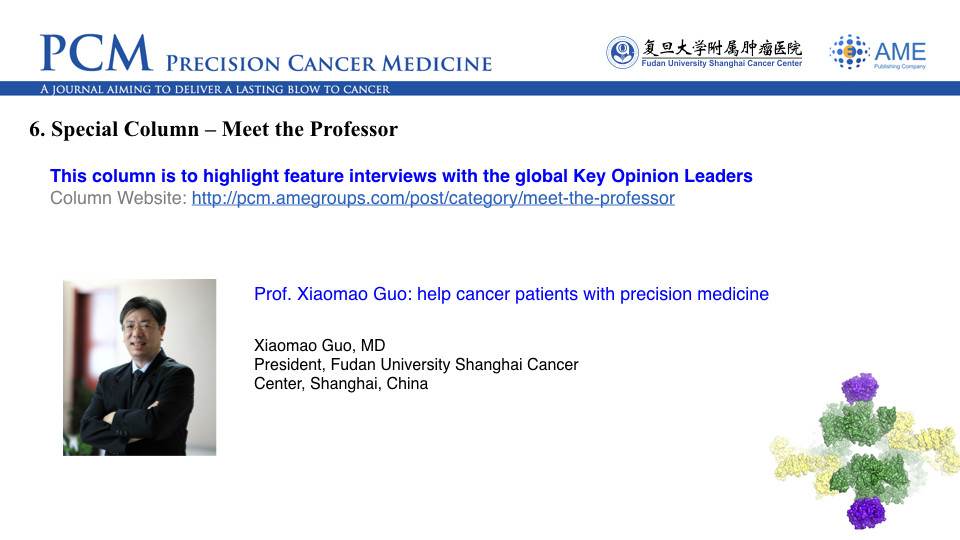Click the Chinese hospital name characters

[721, 48]
